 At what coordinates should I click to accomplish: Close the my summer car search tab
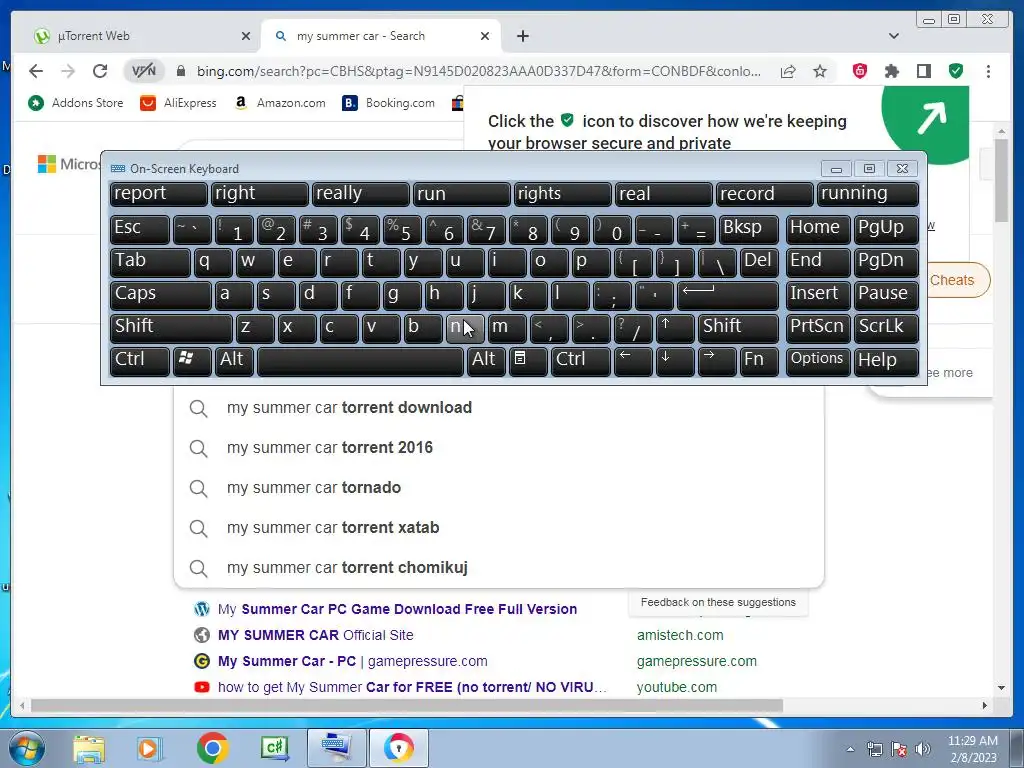485,36
